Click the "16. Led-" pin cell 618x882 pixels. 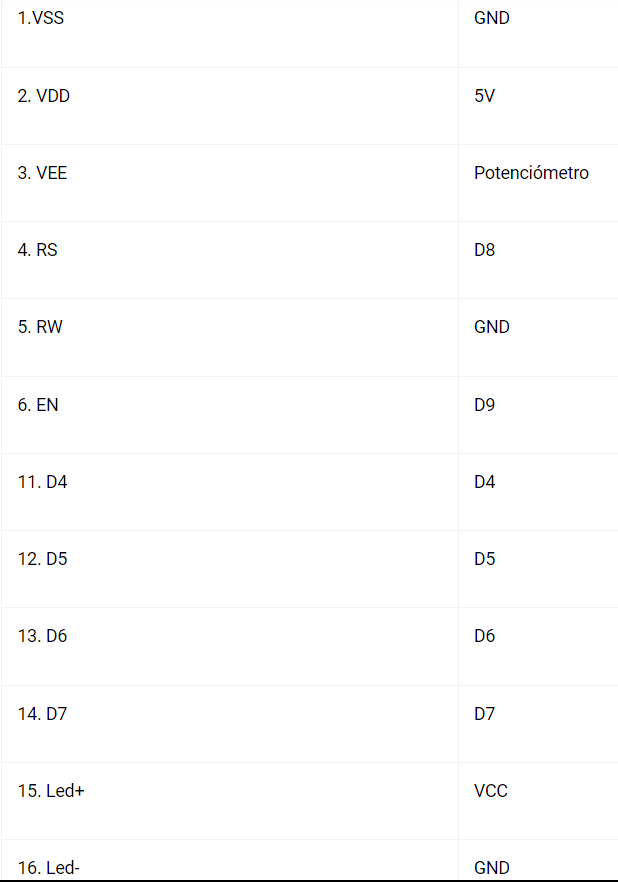49,867
